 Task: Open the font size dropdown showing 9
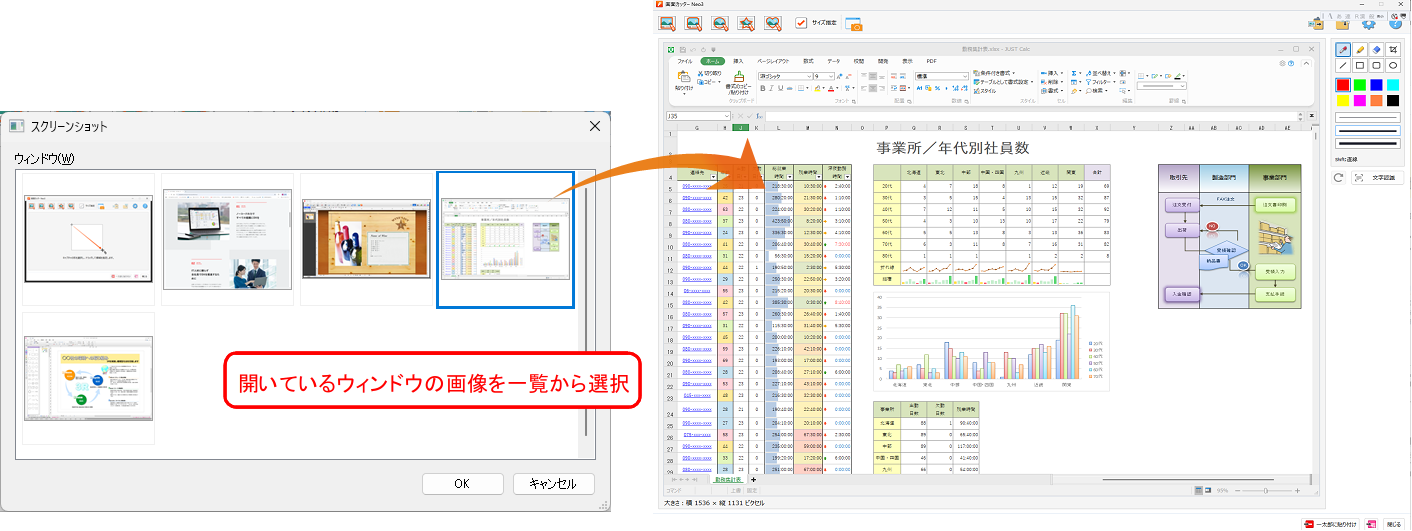pyautogui.click(x=830, y=76)
